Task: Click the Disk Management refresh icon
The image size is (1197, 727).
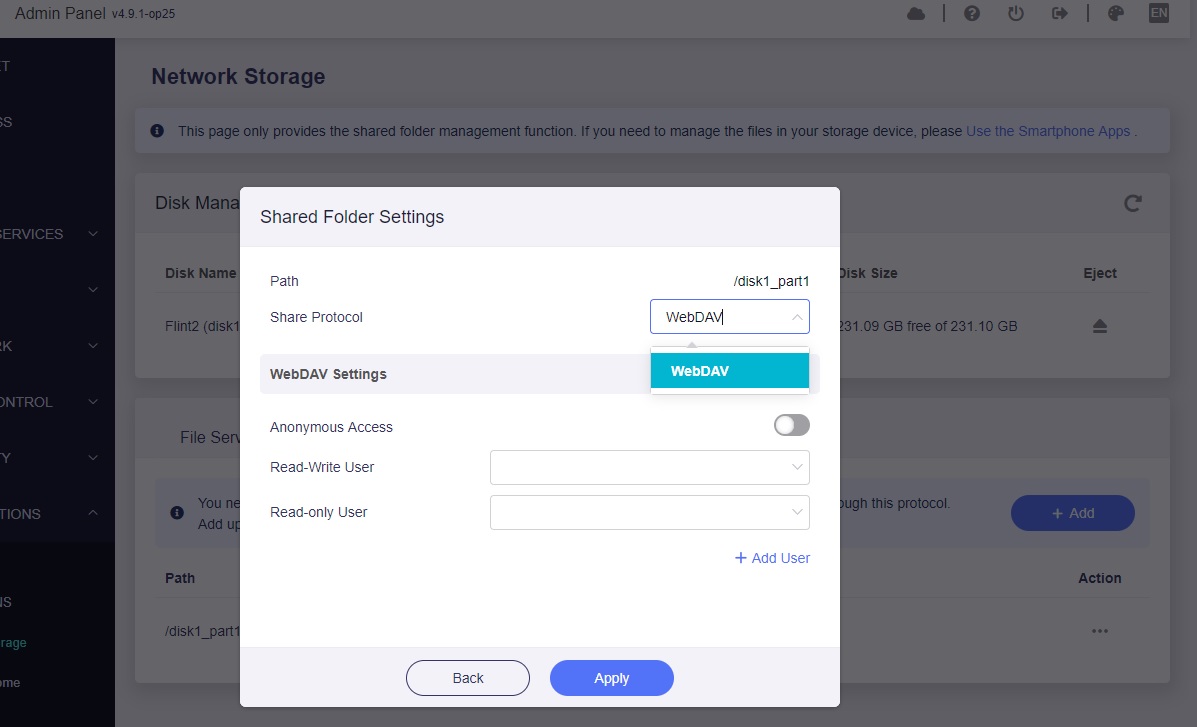Action: [1133, 203]
